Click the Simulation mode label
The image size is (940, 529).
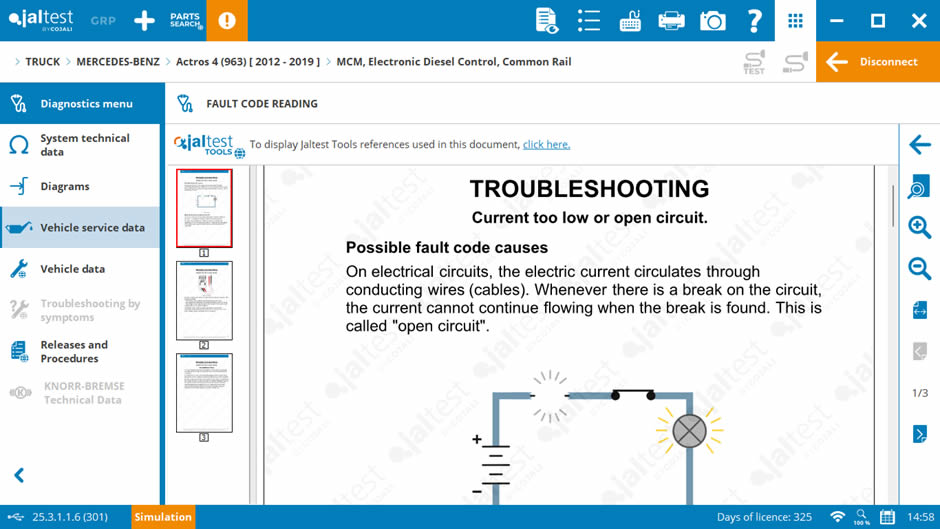[162, 517]
